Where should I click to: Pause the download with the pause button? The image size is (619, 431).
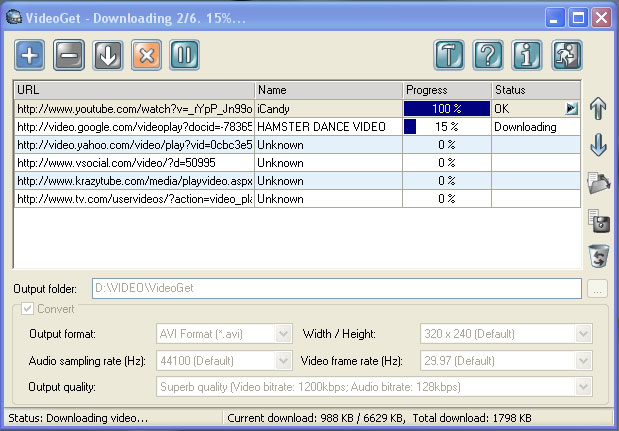tap(185, 54)
